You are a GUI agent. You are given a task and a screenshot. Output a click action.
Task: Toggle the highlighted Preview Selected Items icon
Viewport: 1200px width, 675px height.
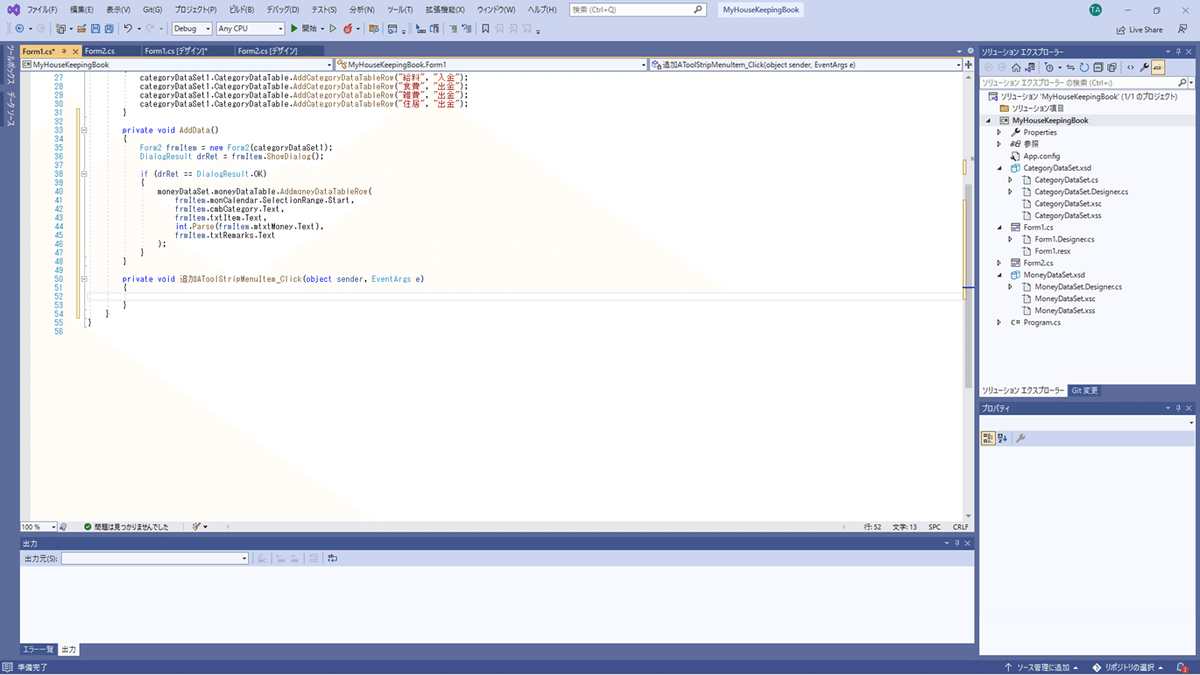(x=1158, y=68)
